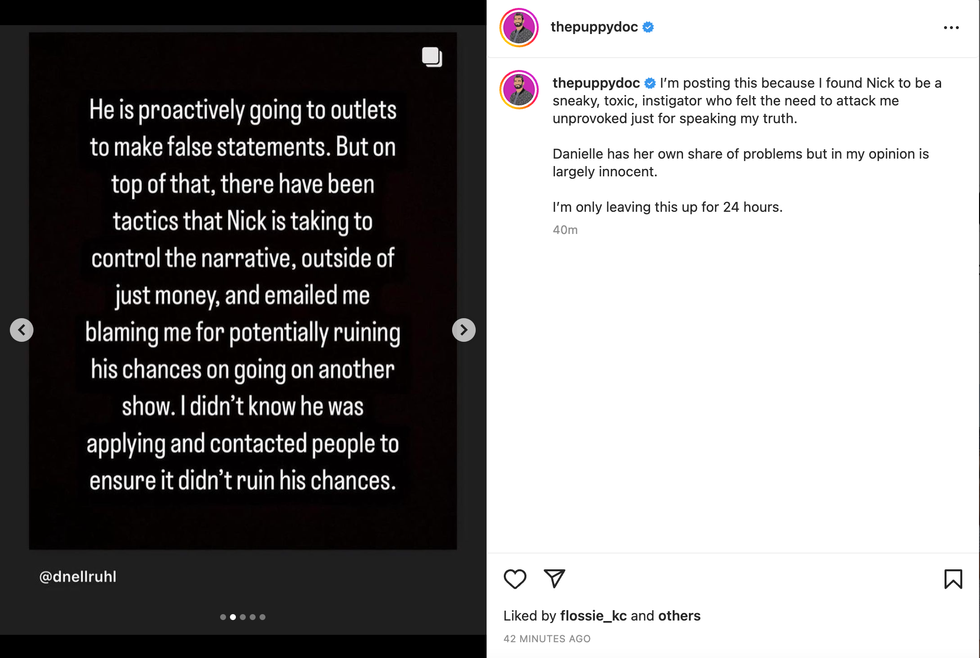The image size is (980, 658).
Task: Save the post with the bookmark icon
Action: tap(952, 579)
